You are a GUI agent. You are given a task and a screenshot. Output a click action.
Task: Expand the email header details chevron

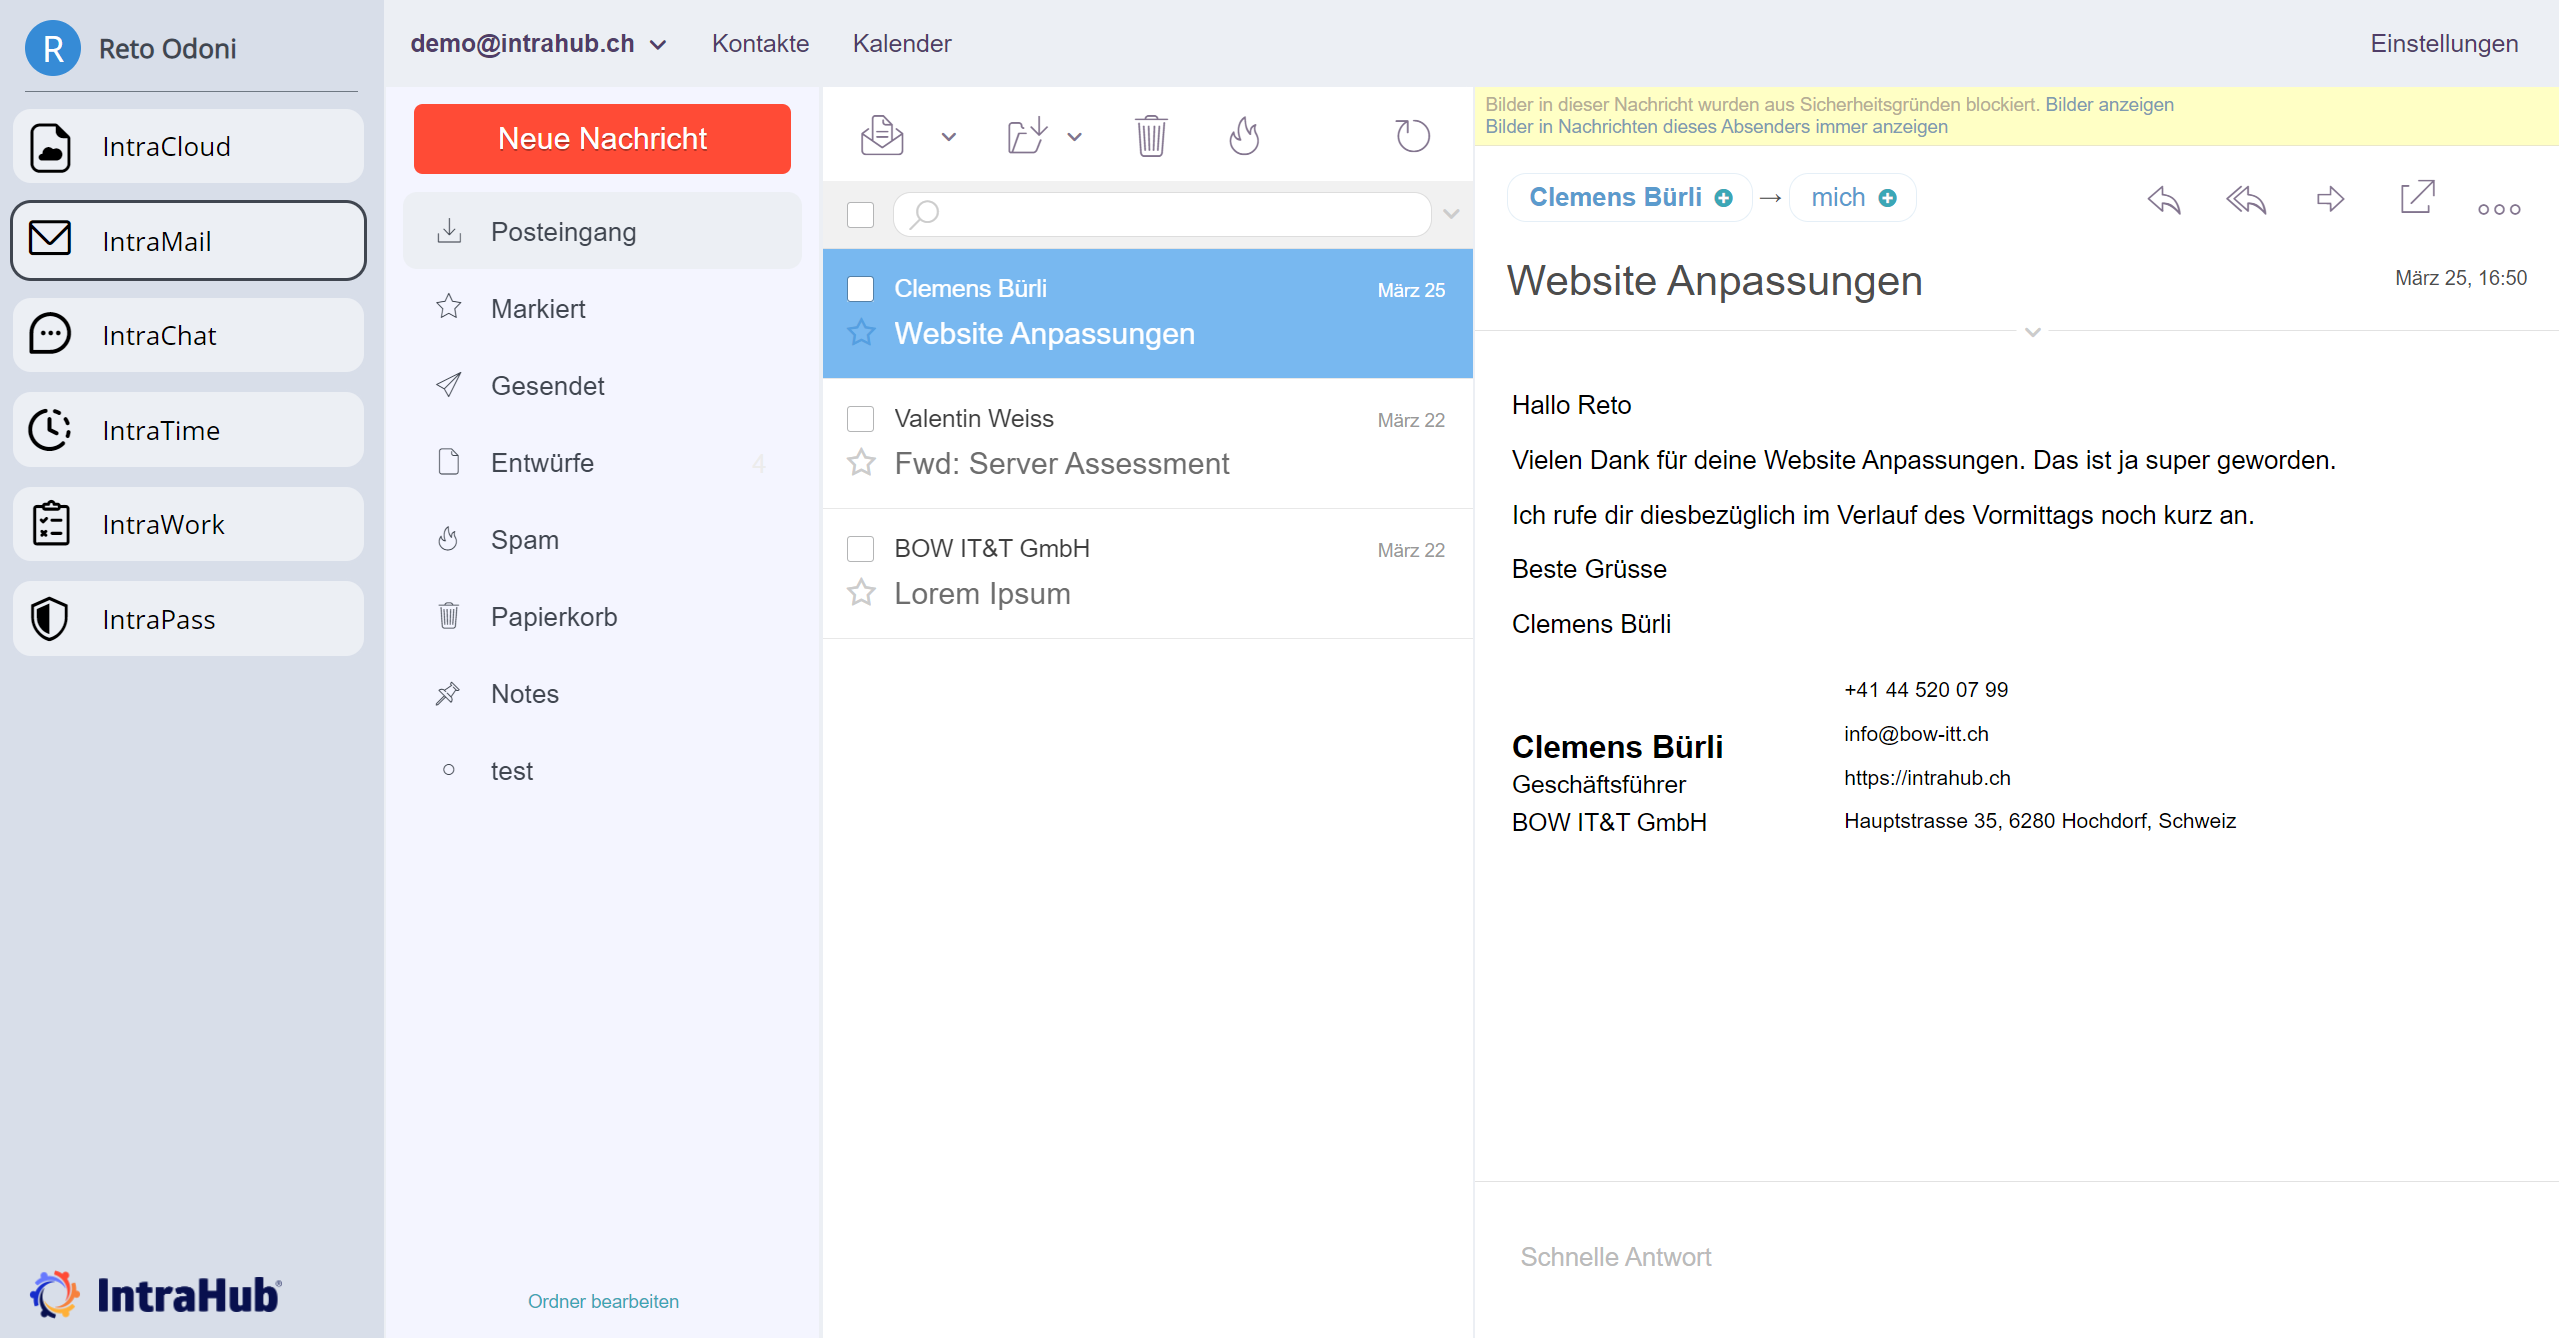point(2032,332)
